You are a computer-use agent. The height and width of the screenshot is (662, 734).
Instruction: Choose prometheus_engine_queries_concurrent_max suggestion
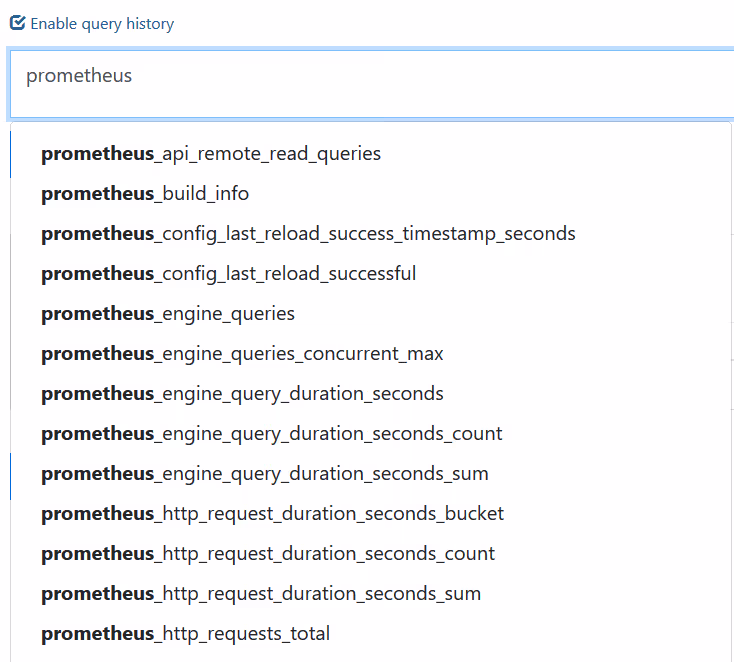pos(242,354)
